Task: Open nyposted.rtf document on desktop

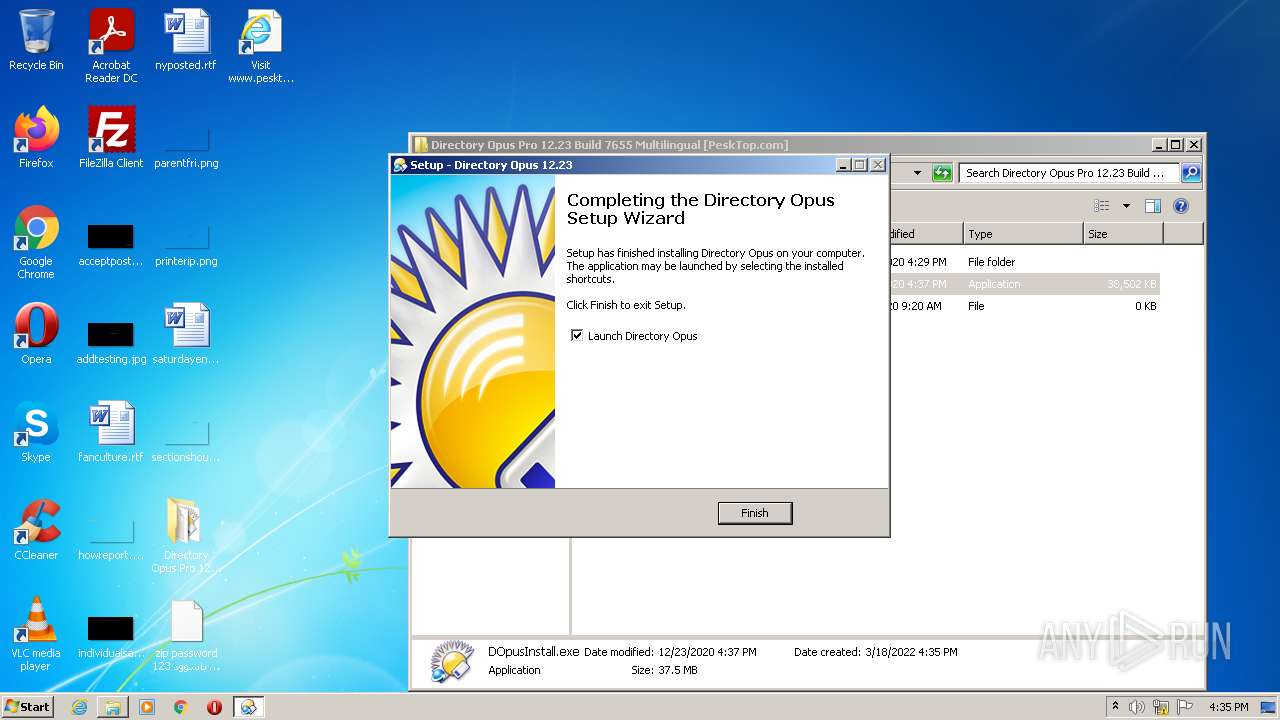Action: (x=186, y=41)
